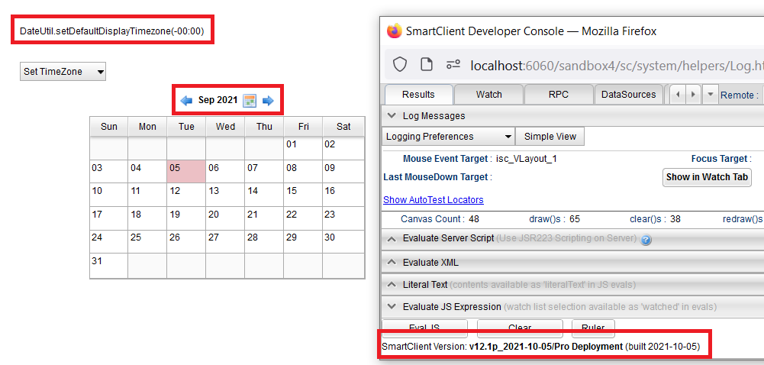Click the Sat column header
Viewport: 764px width, 365px height.
point(343,127)
